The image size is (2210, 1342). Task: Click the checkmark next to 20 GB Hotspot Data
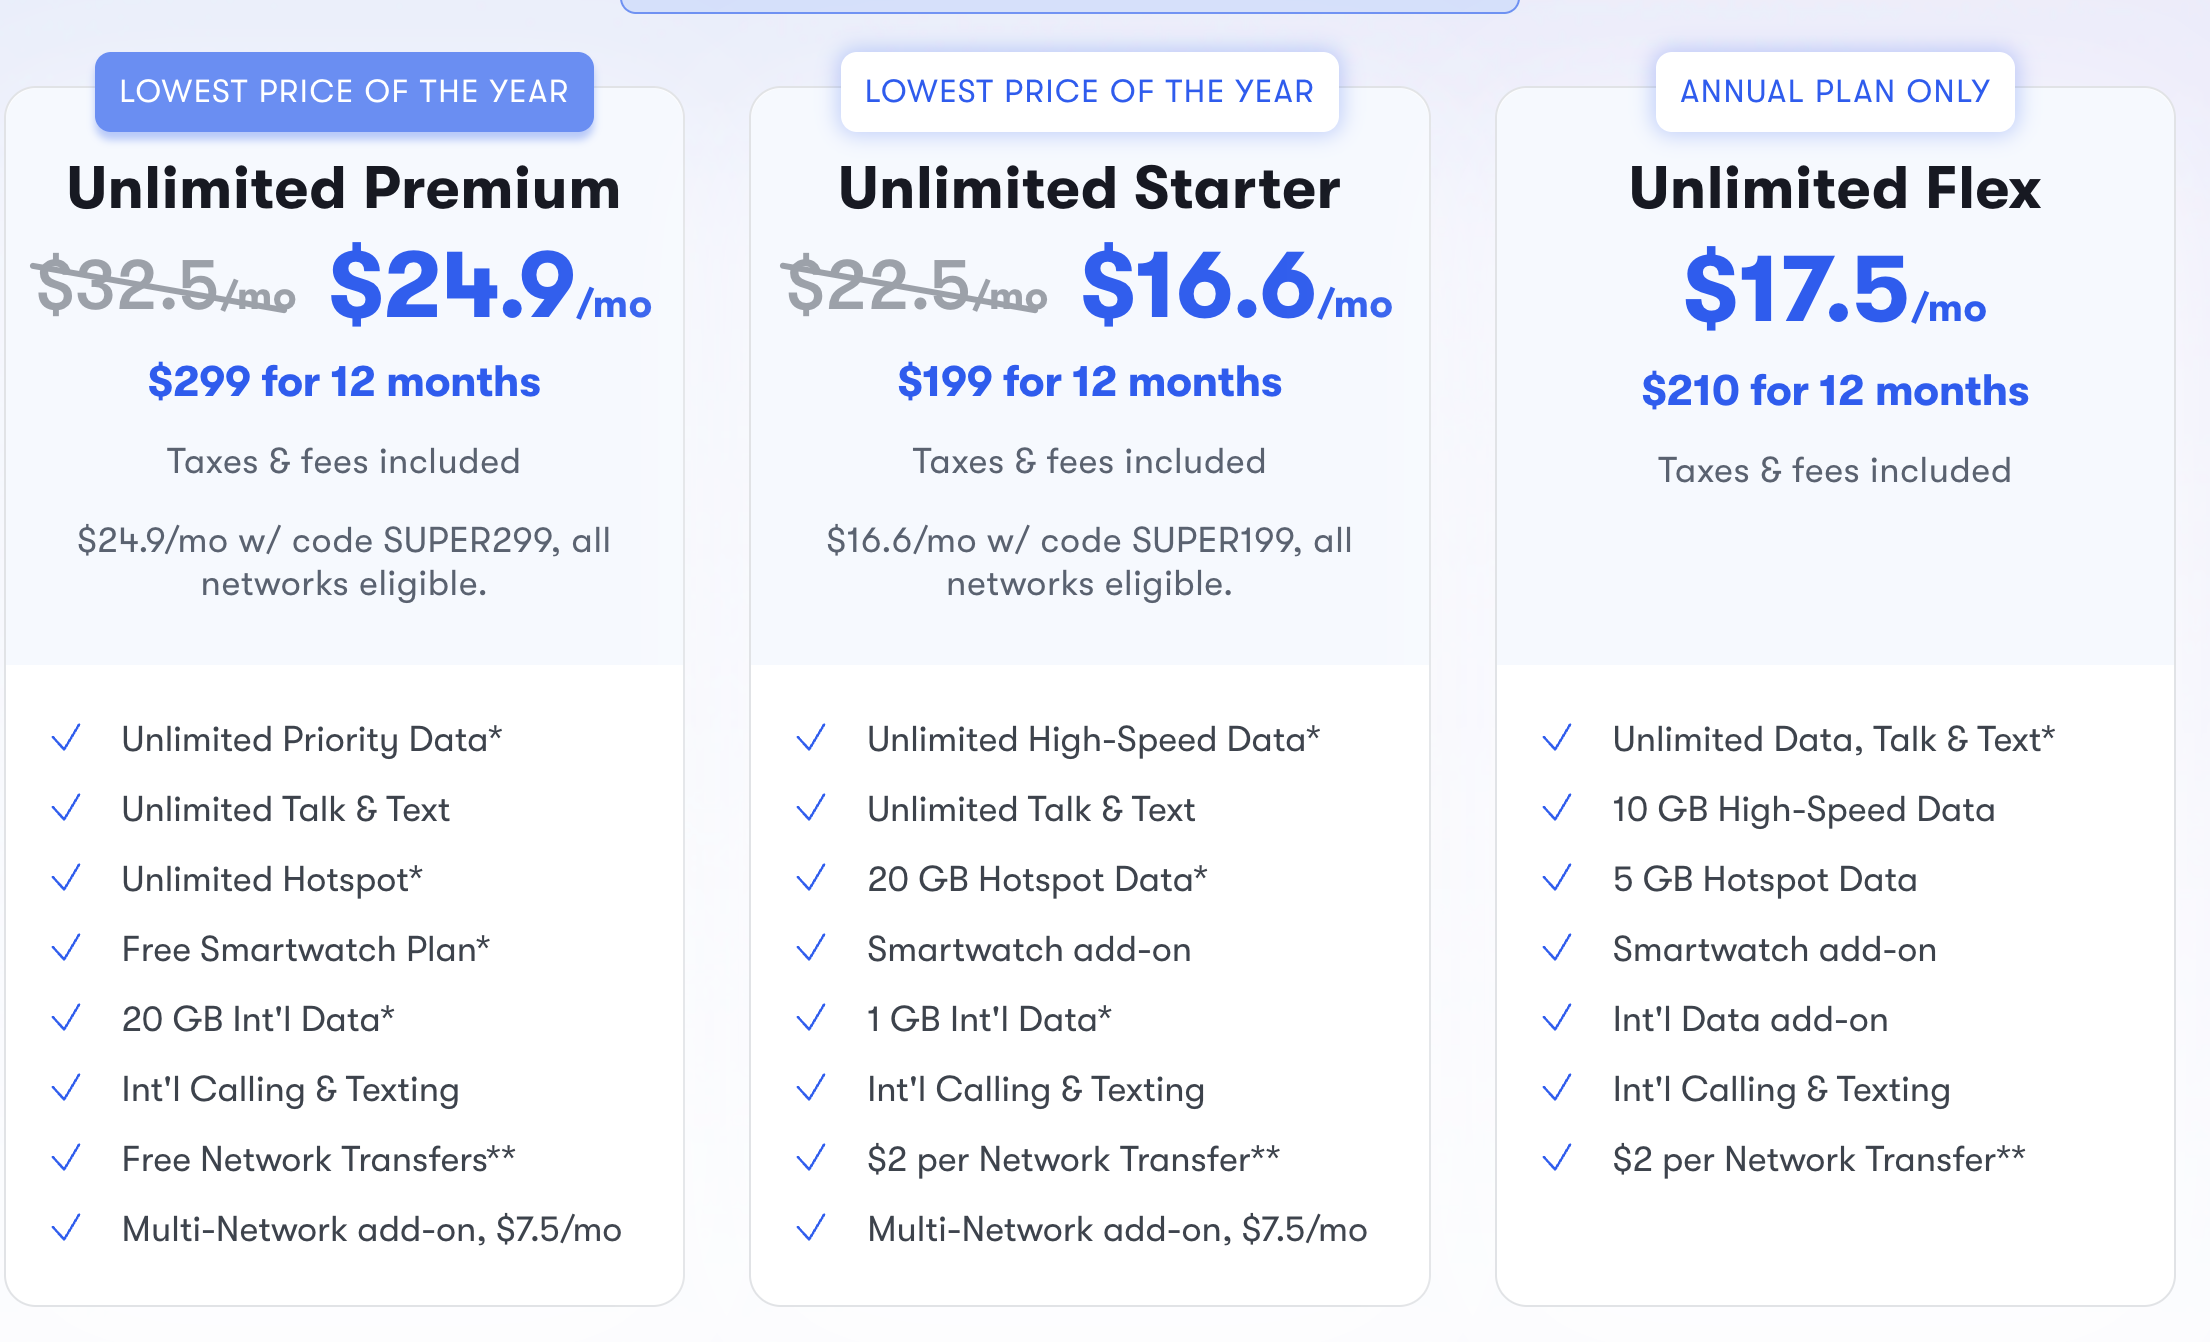(811, 879)
